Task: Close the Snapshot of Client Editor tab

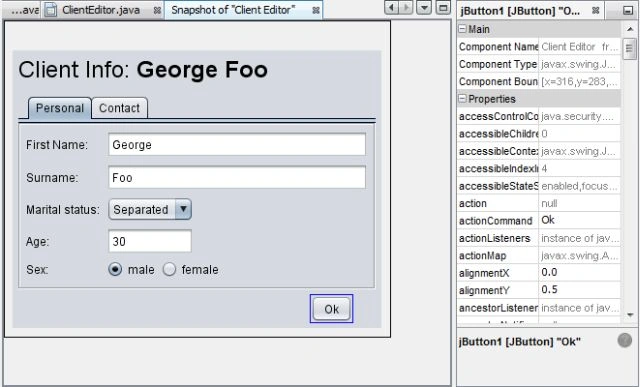Action: pyautogui.click(x=316, y=11)
